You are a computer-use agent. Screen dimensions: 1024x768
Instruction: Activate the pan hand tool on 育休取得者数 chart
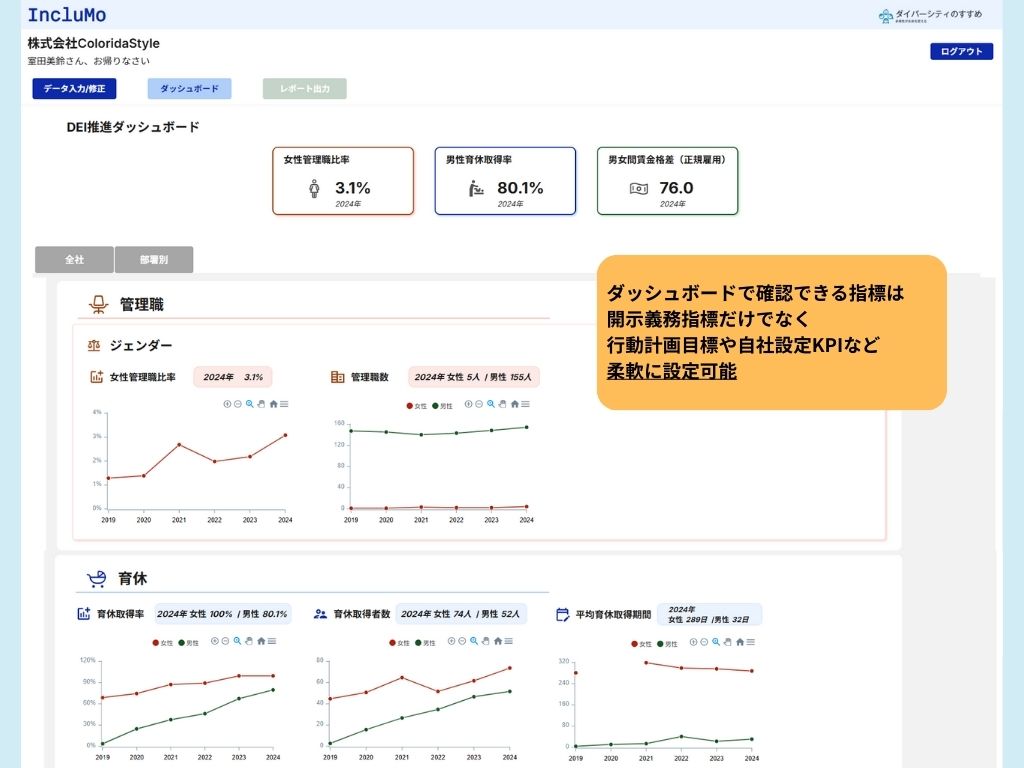coord(485,641)
